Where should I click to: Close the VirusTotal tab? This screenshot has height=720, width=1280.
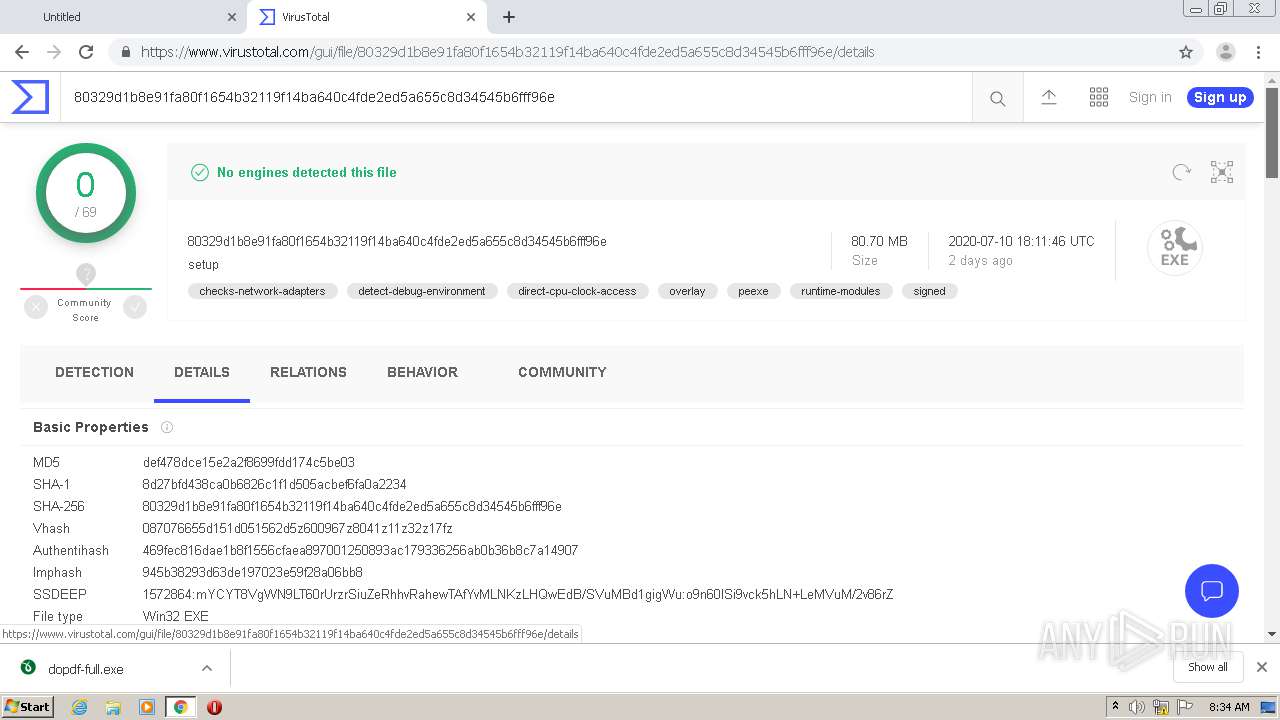471,17
